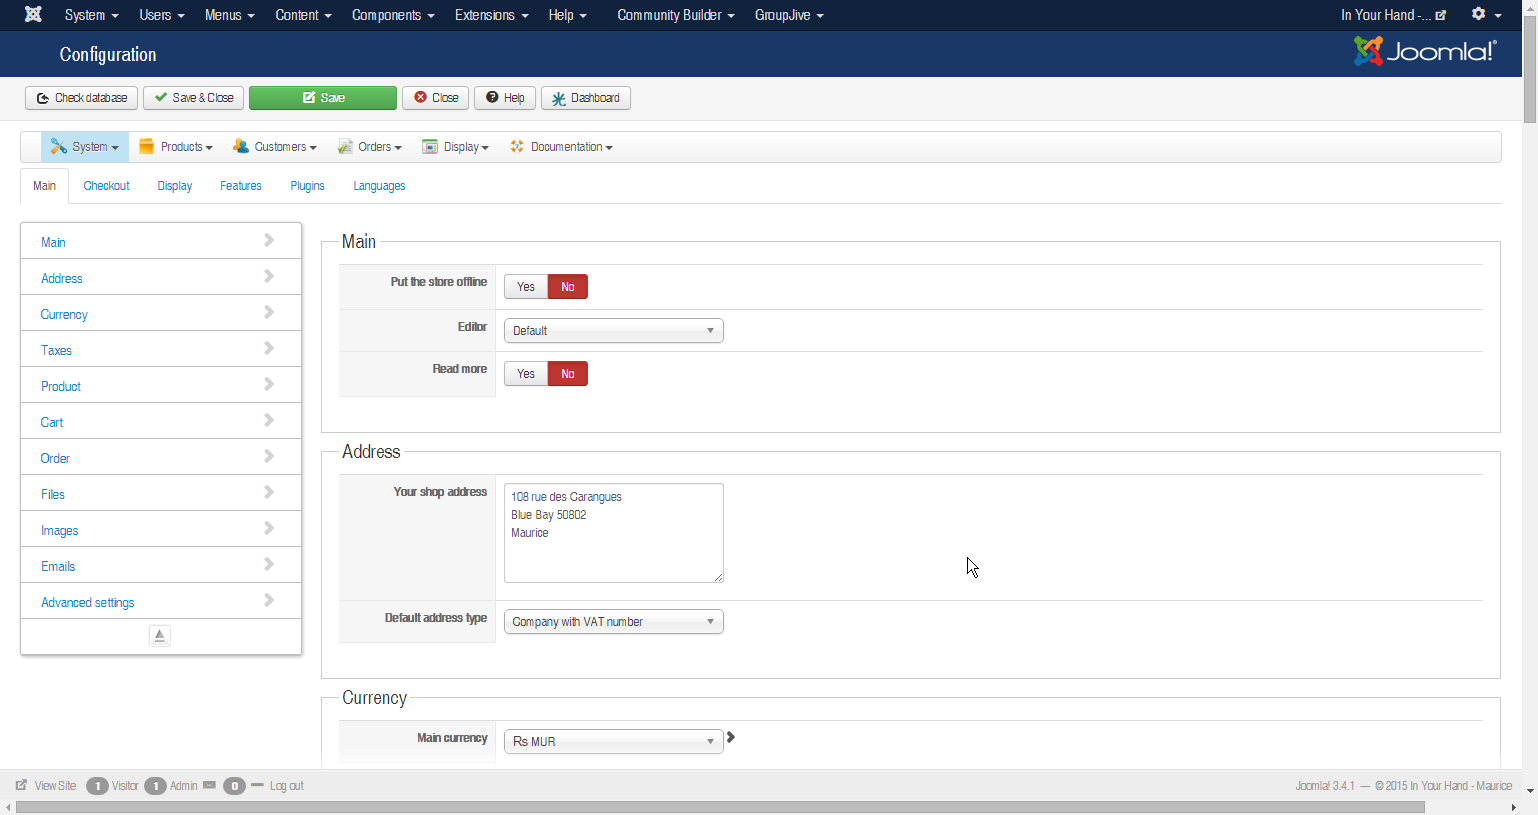The width and height of the screenshot is (1538, 815).
Task: Set Read more to No
Action: point(568,374)
